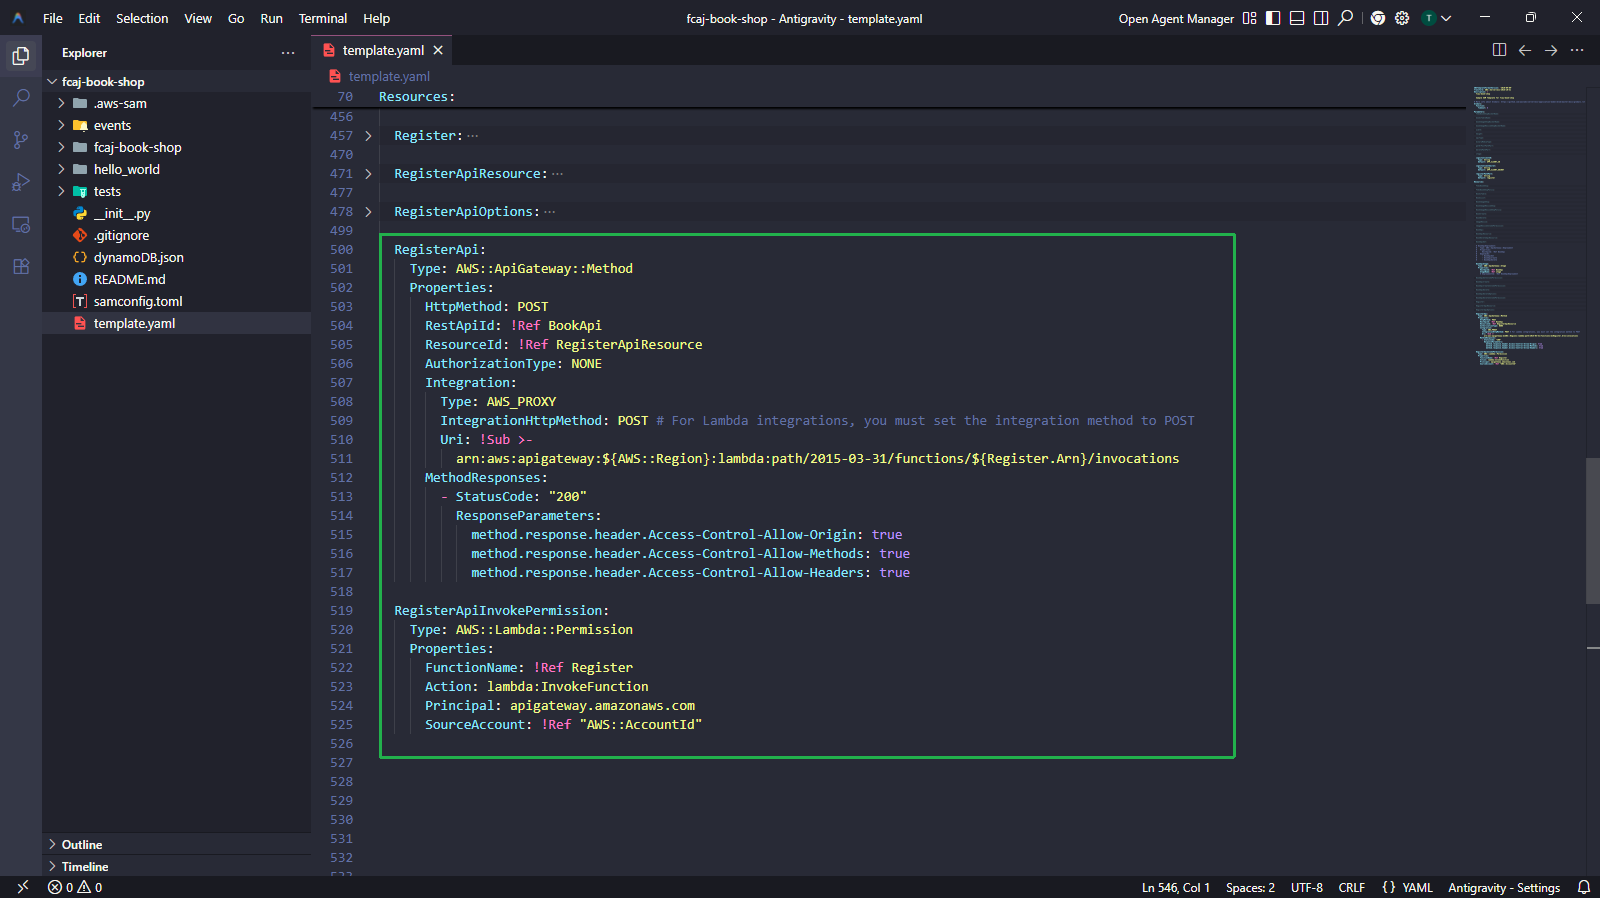Navigate back with the left arrow
This screenshot has height=898, width=1600.
[1525, 50]
